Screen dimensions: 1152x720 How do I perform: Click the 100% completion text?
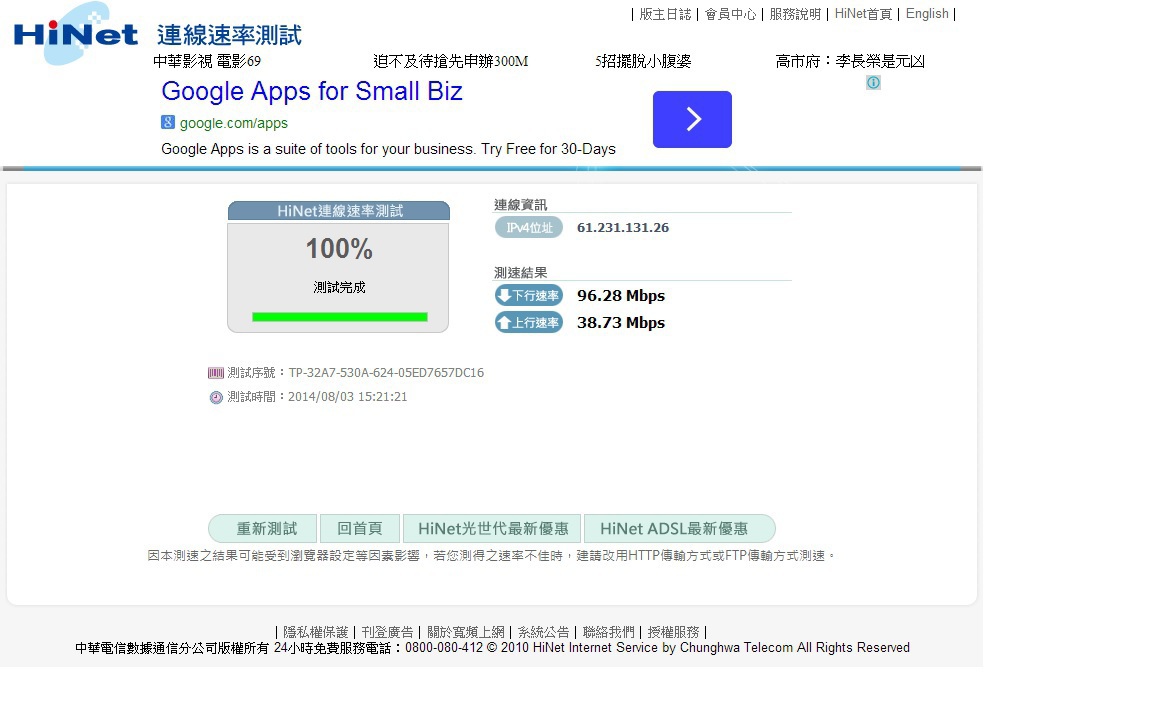click(339, 249)
